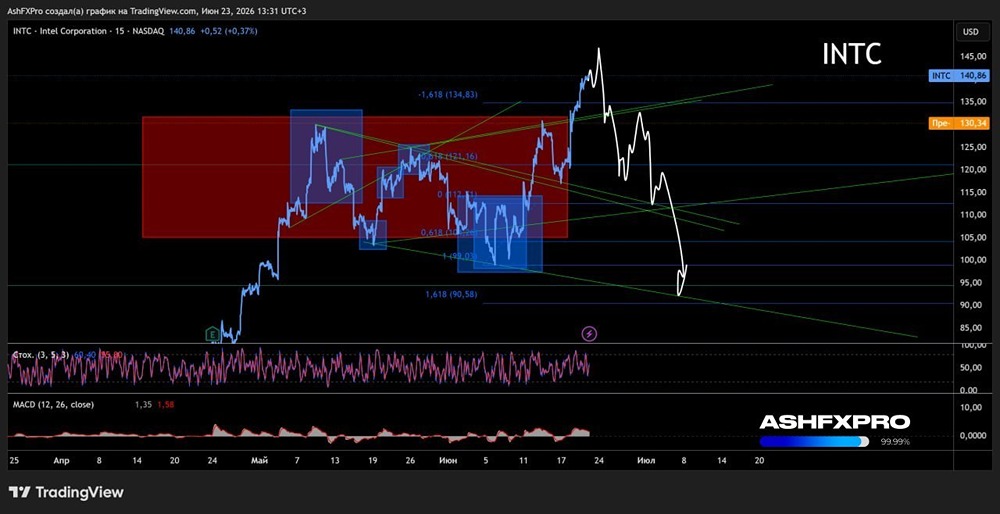This screenshot has width=1000, height=514.
Task: Click the 5 date label on time axis
Action: (485, 460)
